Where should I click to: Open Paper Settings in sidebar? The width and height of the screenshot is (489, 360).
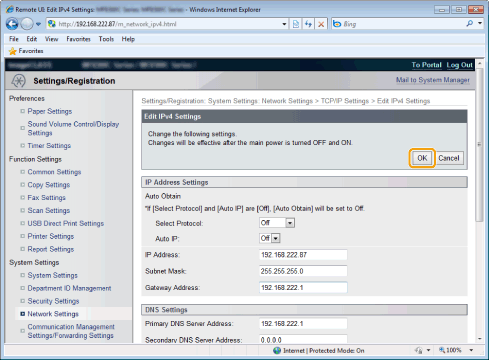[x=50, y=111]
